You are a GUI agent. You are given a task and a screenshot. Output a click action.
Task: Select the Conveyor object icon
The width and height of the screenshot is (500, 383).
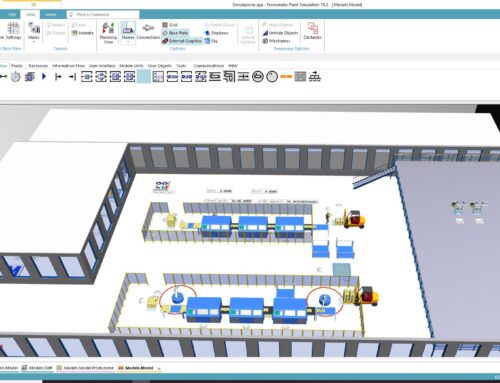(215, 77)
